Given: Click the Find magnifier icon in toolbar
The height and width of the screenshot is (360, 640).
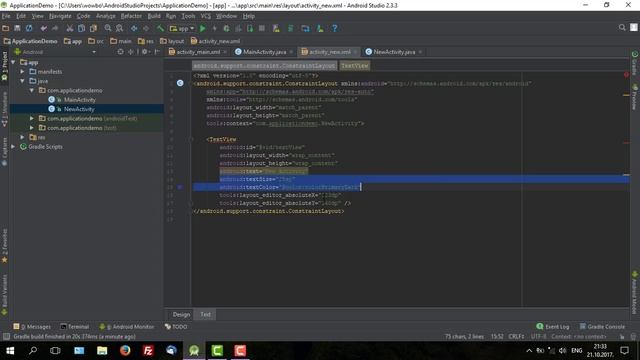Looking at the screenshot, I should (108, 28).
